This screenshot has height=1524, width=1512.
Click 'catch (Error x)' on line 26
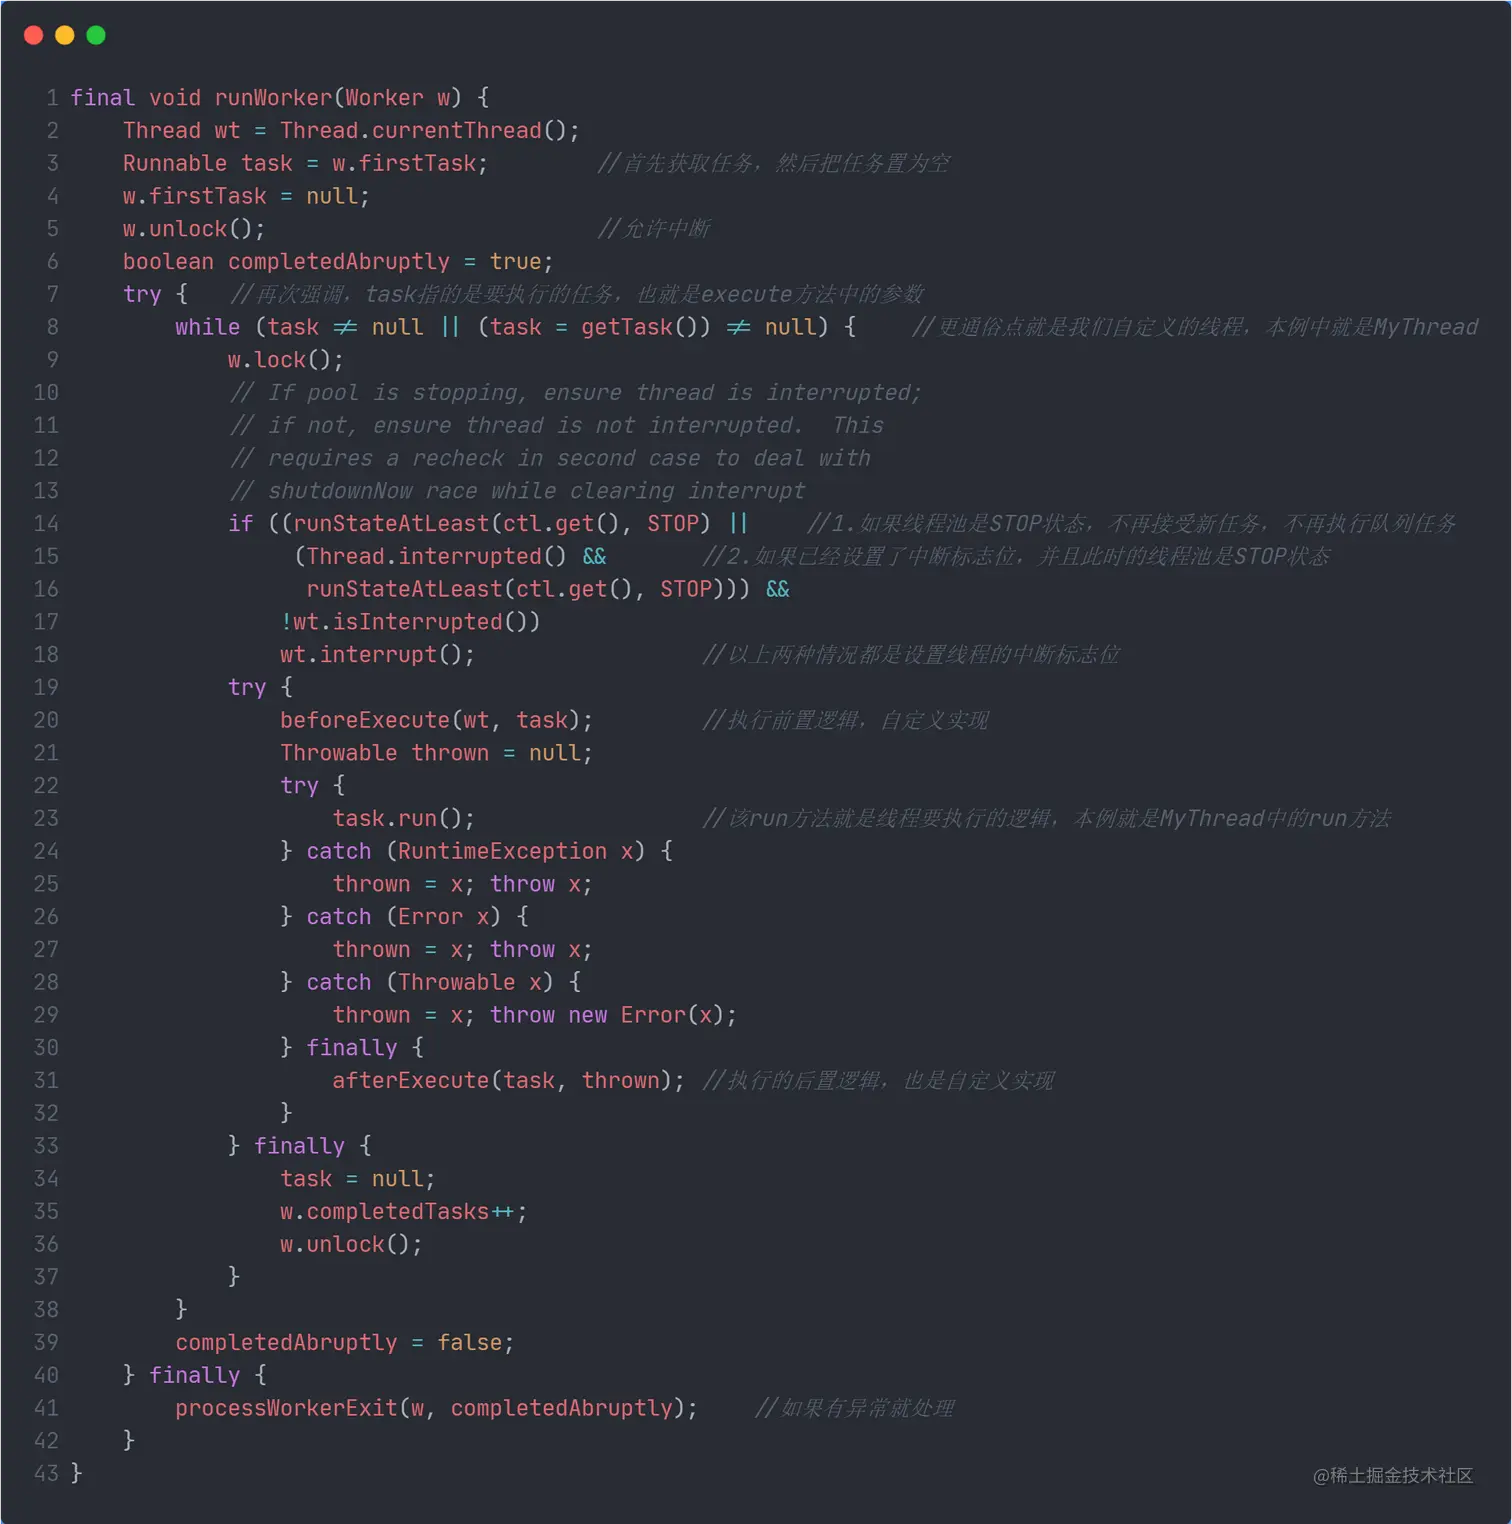[x=403, y=916]
